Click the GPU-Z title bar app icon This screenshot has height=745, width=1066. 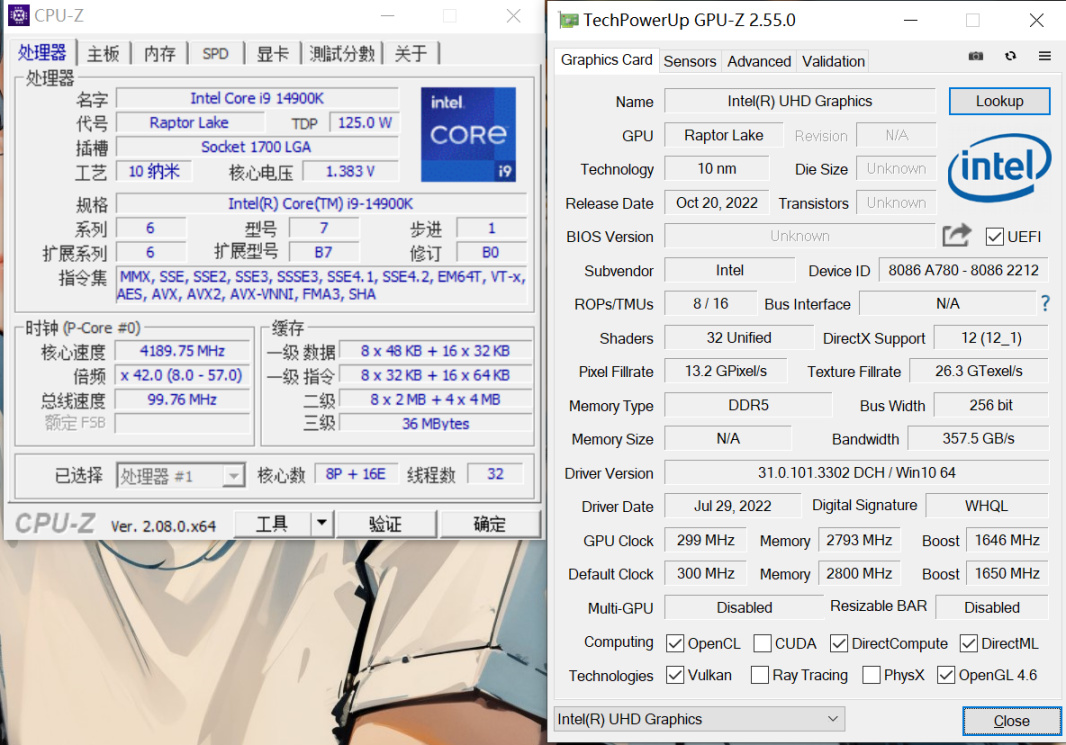point(568,20)
